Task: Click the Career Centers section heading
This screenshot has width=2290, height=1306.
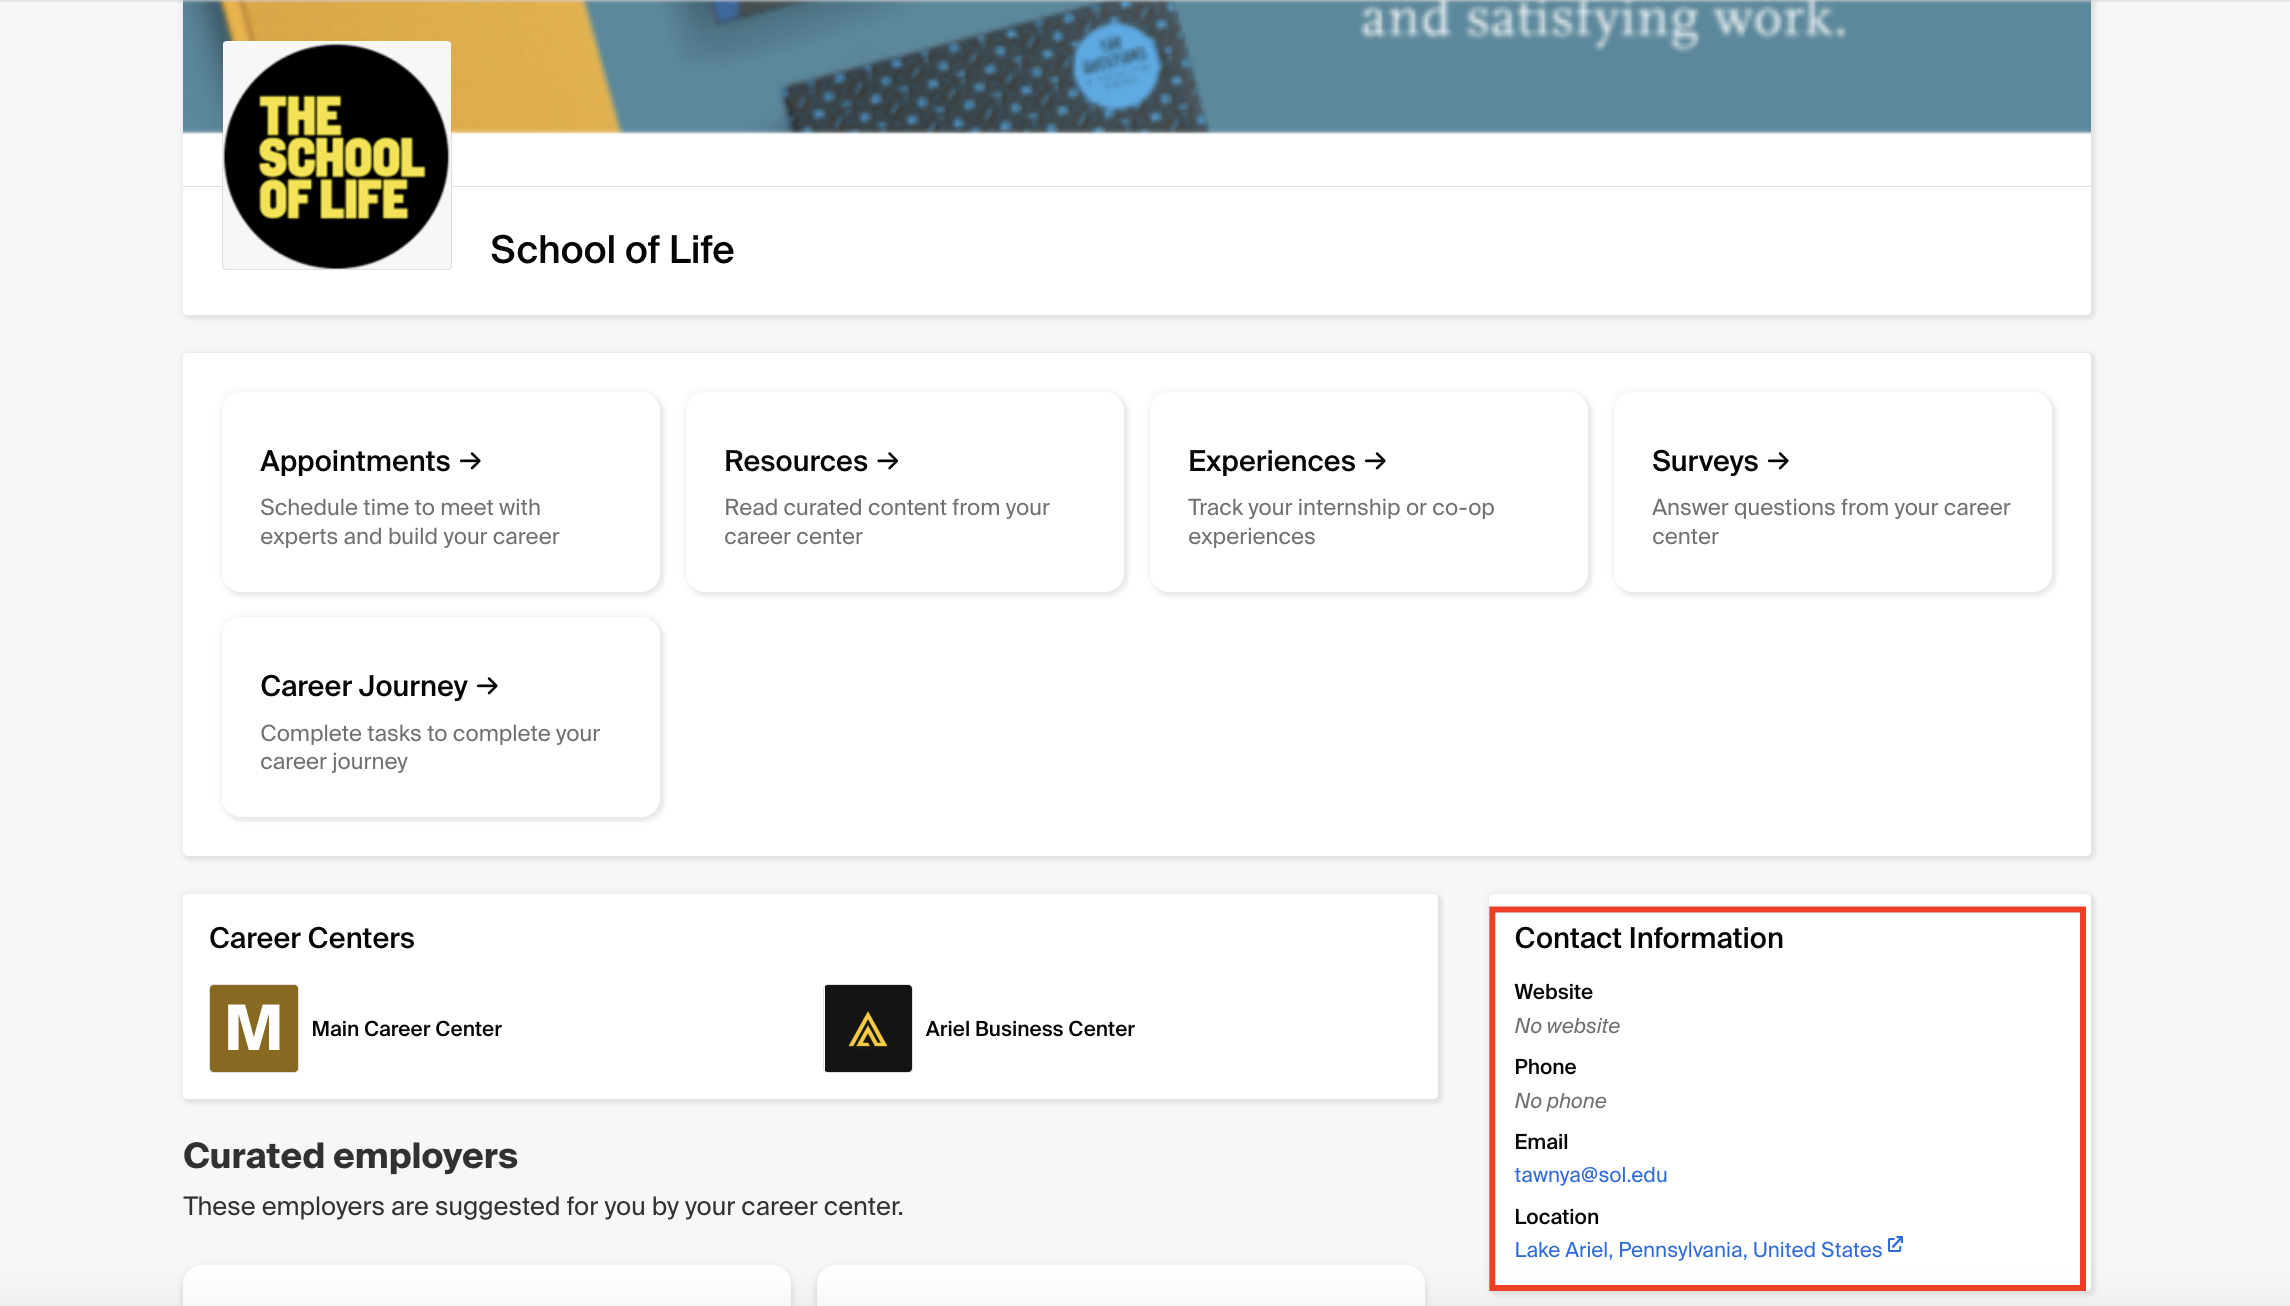Action: (x=311, y=937)
